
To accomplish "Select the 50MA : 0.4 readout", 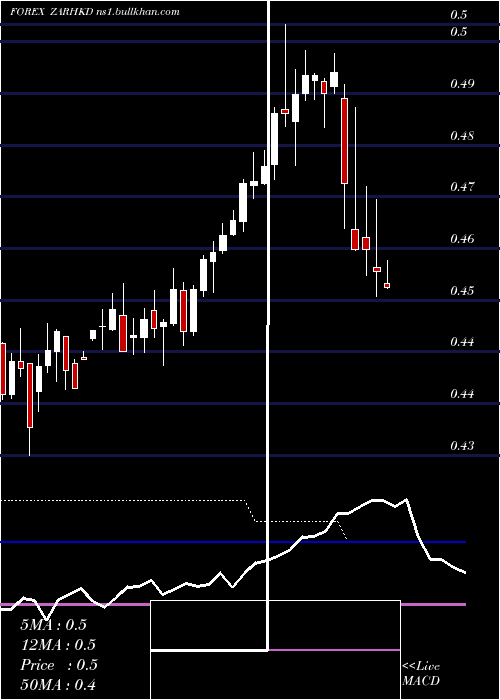I will [58, 684].
